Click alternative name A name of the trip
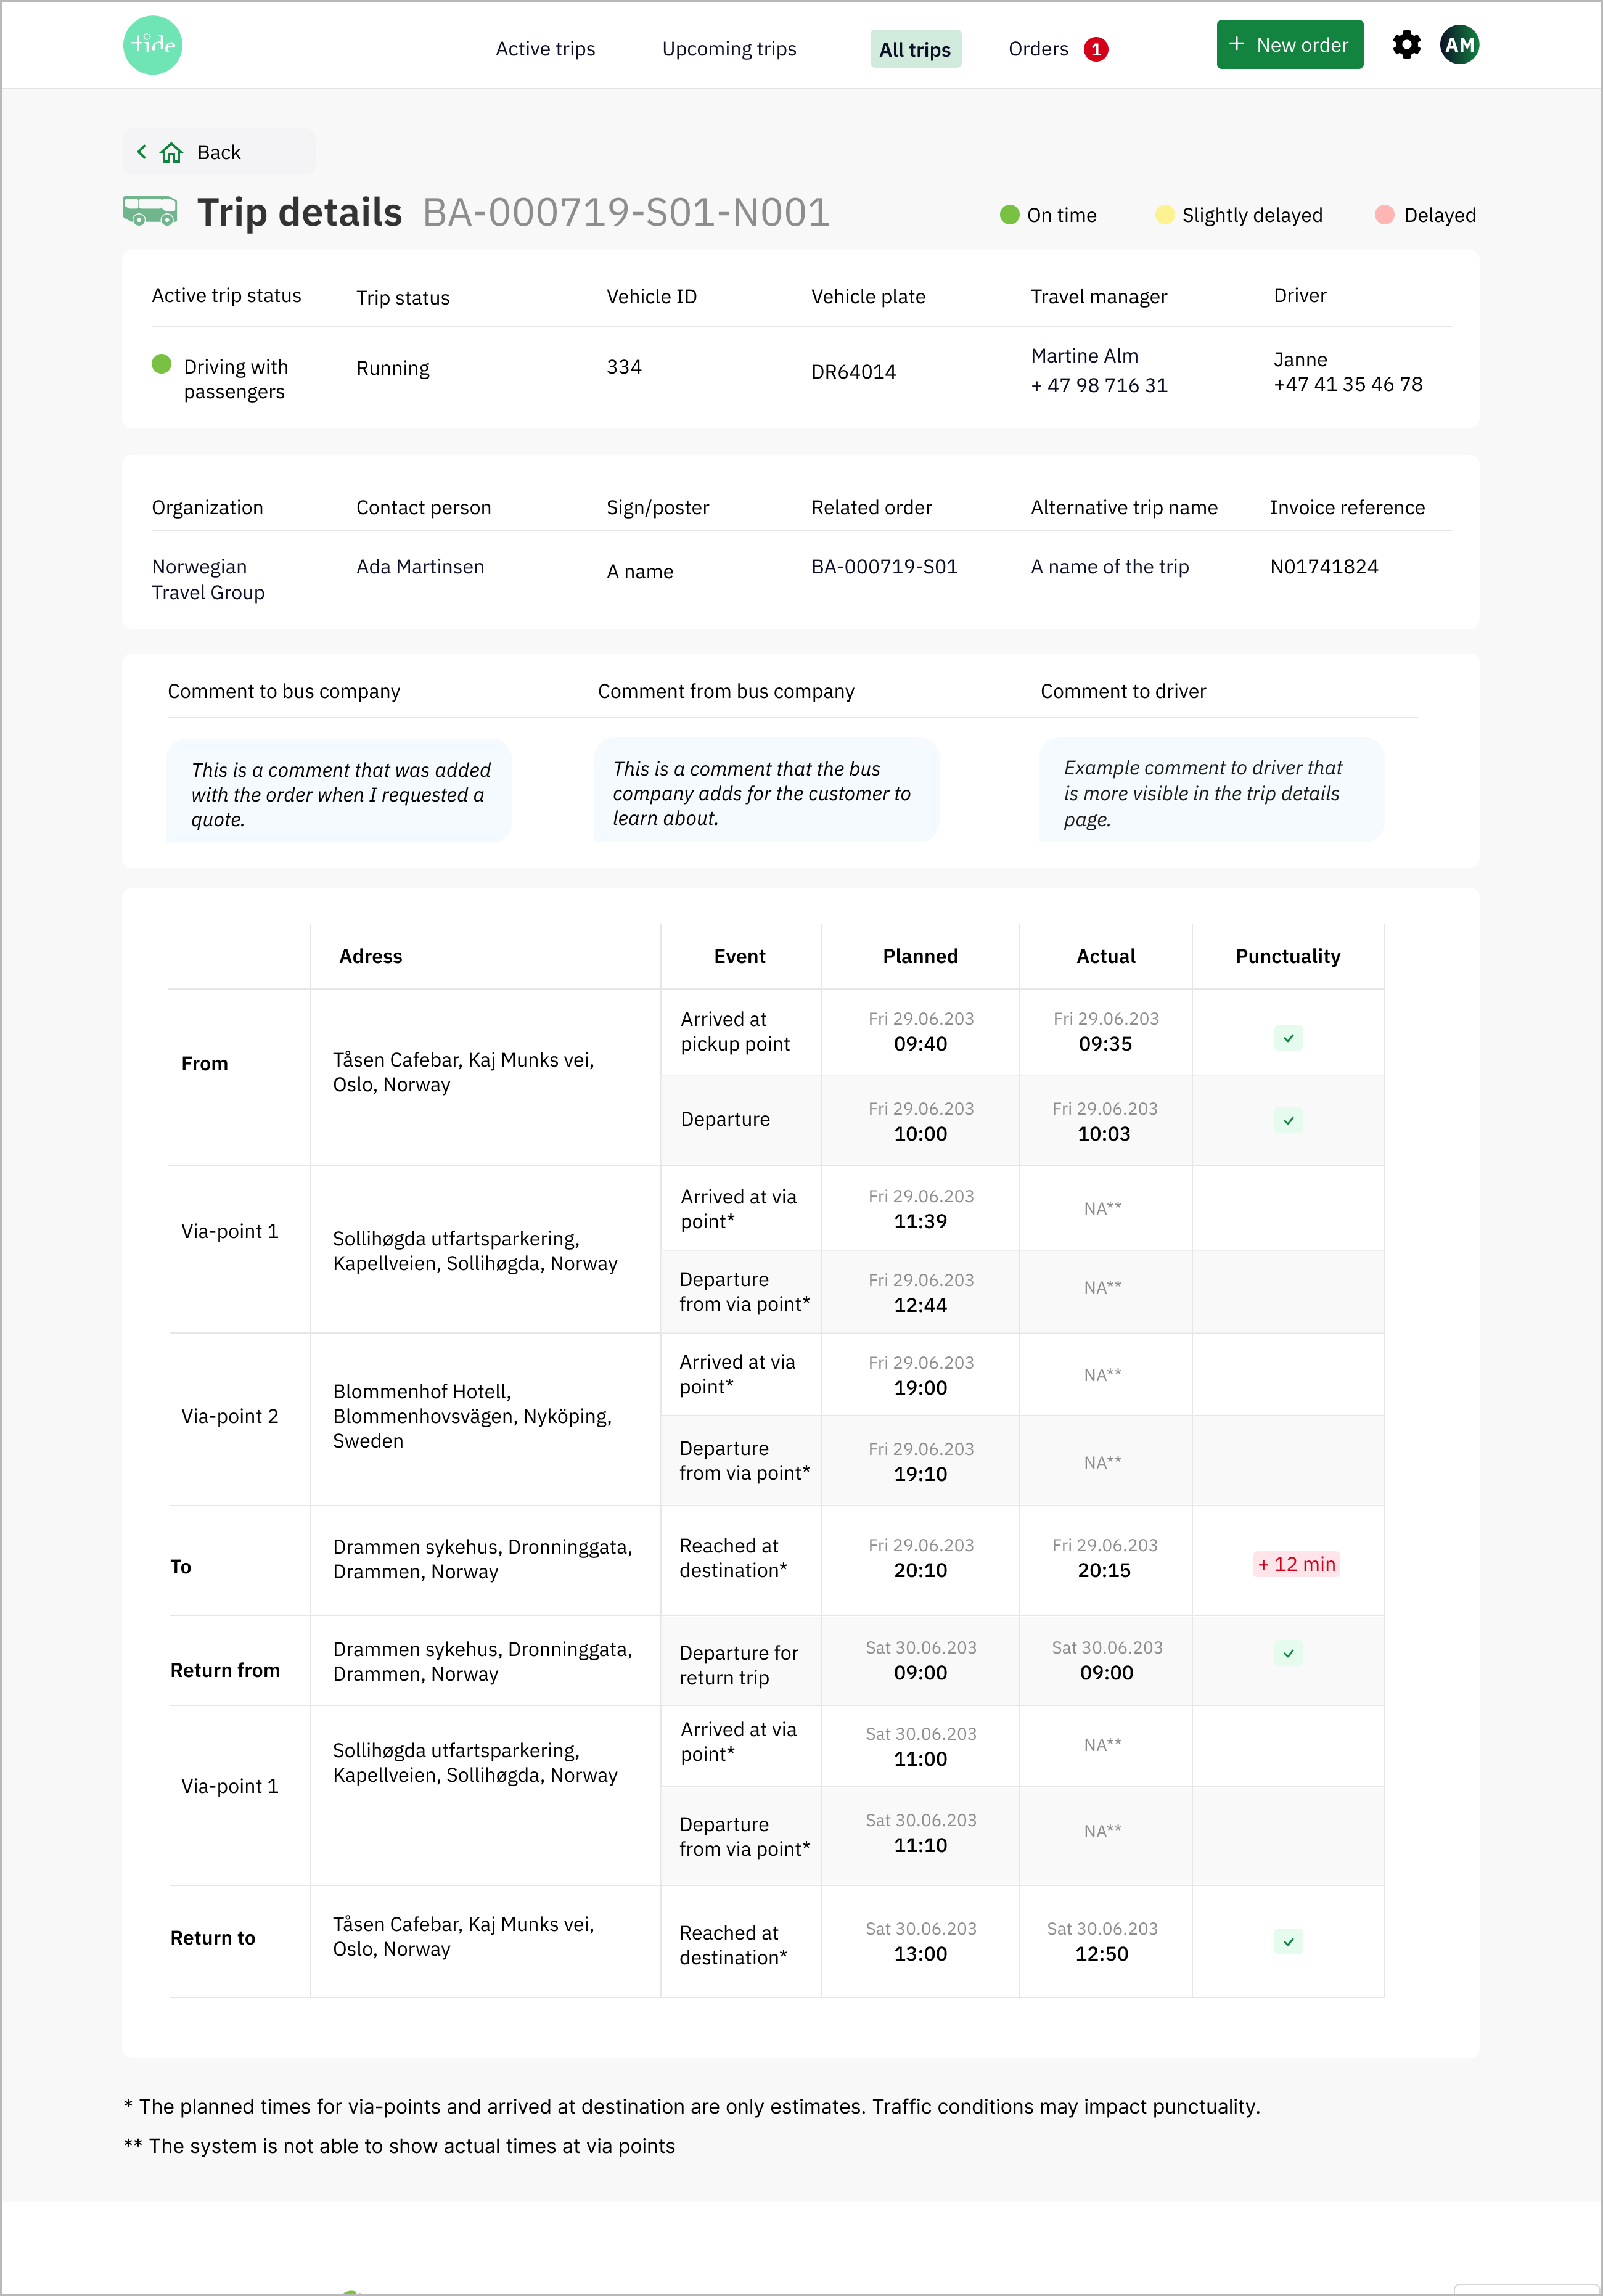The height and width of the screenshot is (2296, 1603). [x=1110, y=567]
